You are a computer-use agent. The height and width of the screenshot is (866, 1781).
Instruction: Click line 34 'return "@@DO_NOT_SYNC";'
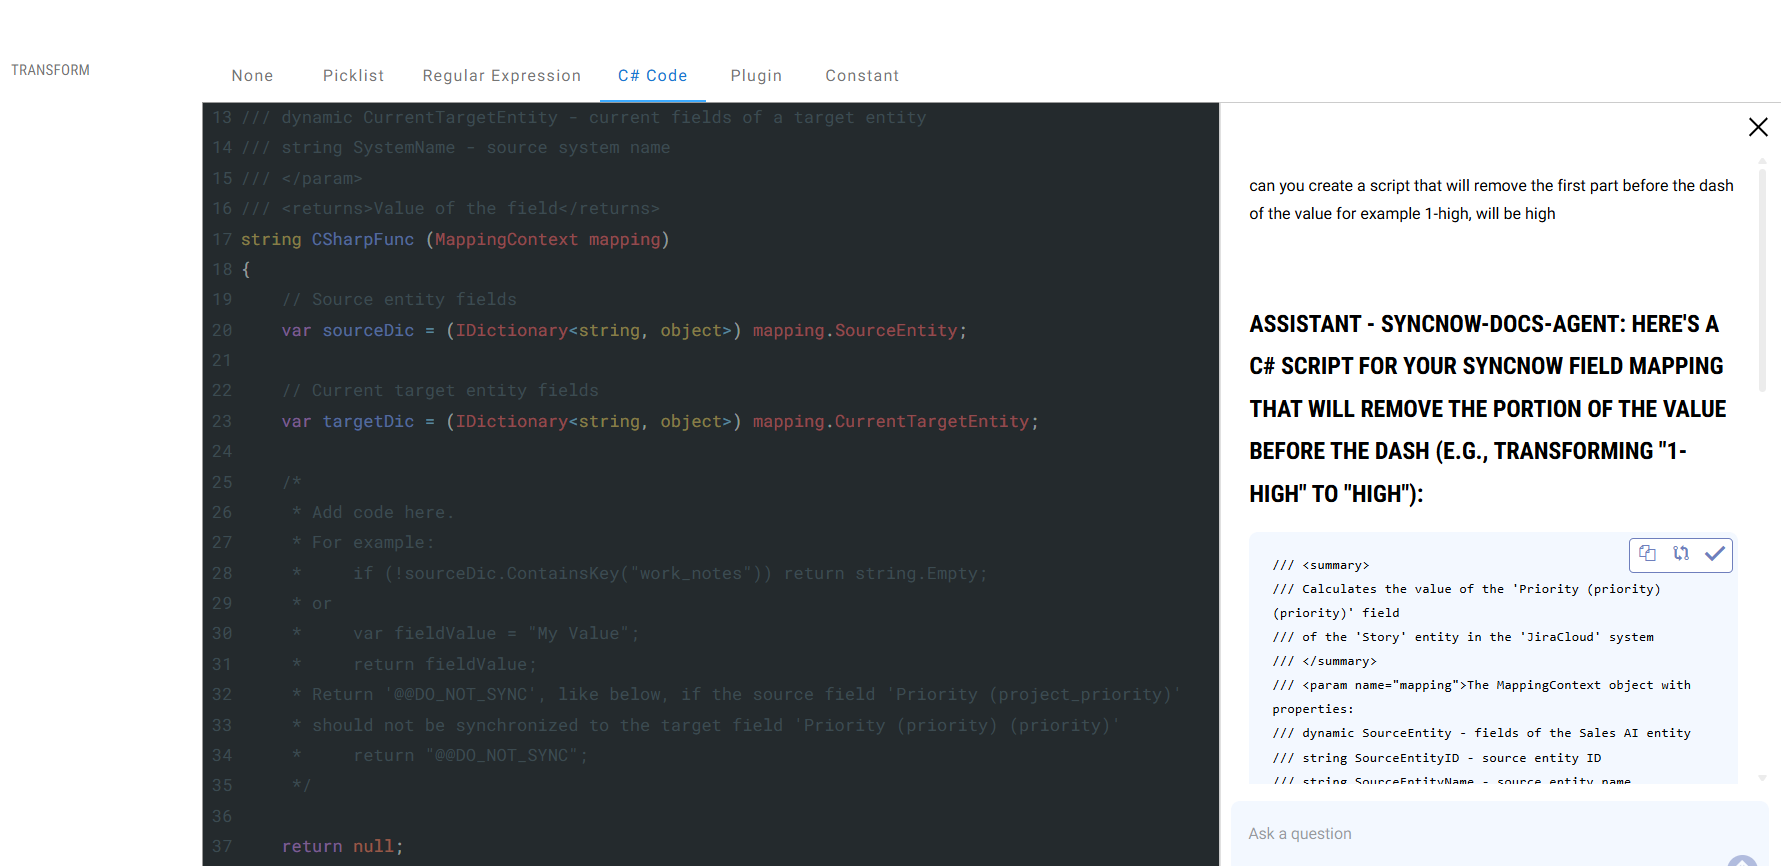click(x=470, y=755)
